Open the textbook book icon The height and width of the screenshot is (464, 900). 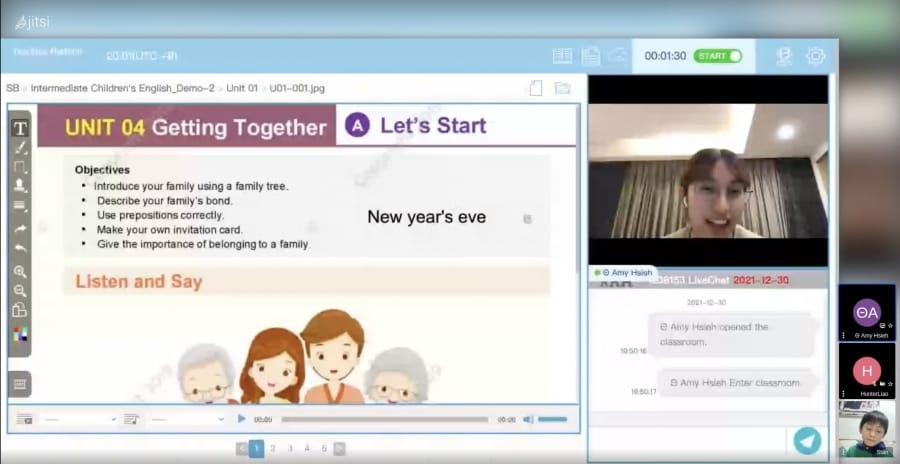pos(562,56)
